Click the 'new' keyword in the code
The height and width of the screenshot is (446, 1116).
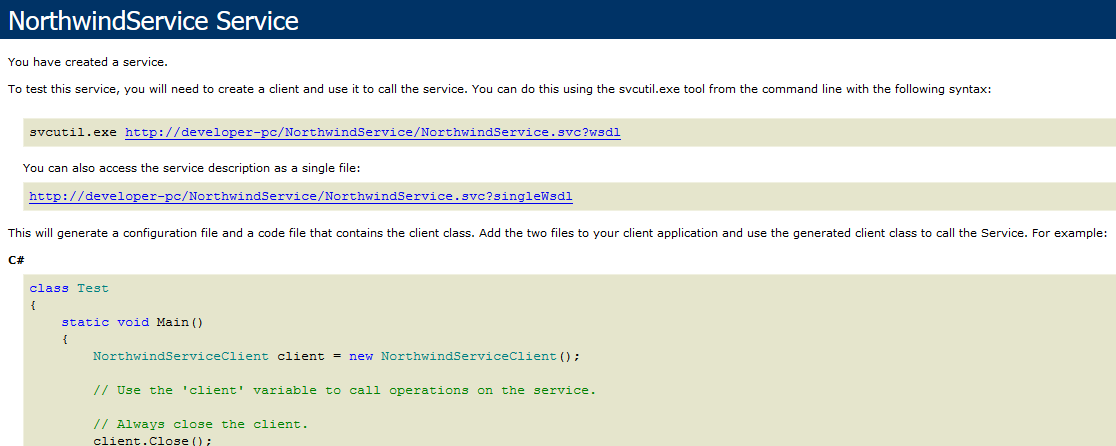tap(360, 356)
